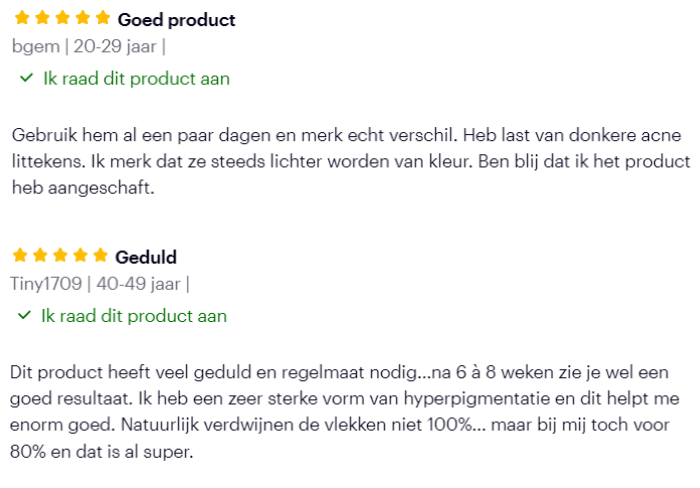Open reviewer Tiny1709's username
700x488 pixels.
click(x=46, y=284)
